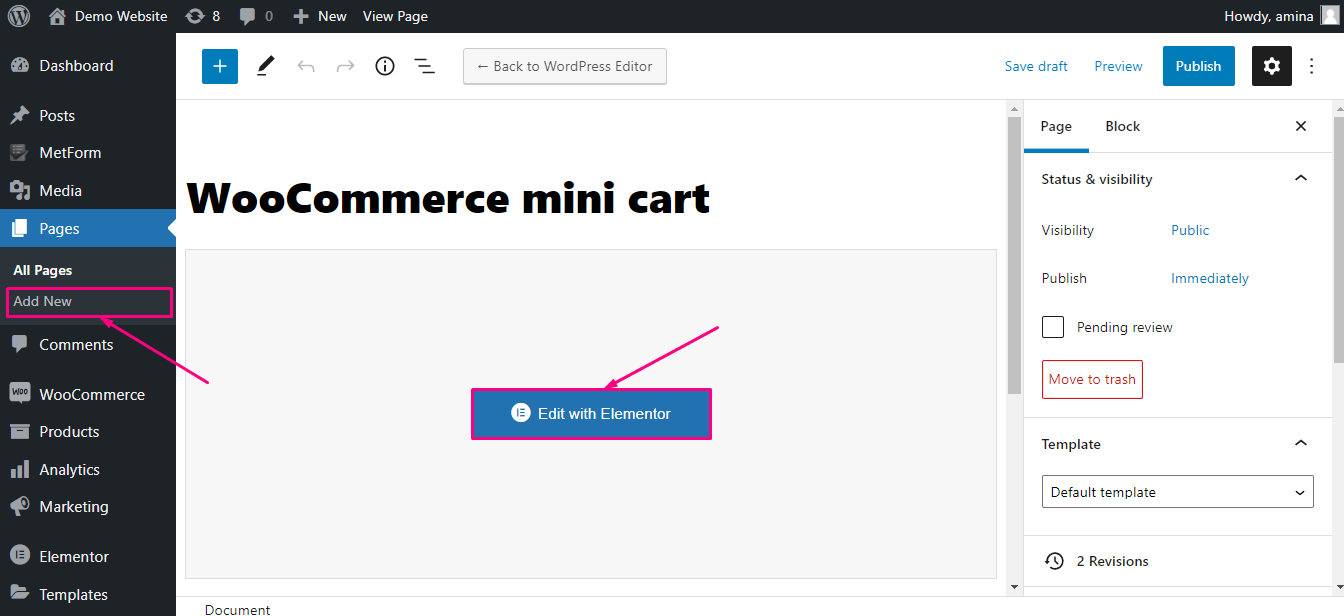The height and width of the screenshot is (616, 1344).
Task: Click Back to WordPress Editor
Action: [565, 66]
